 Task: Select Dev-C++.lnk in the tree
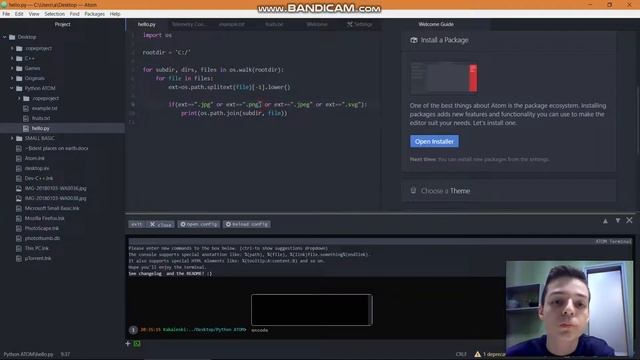(x=39, y=178)
